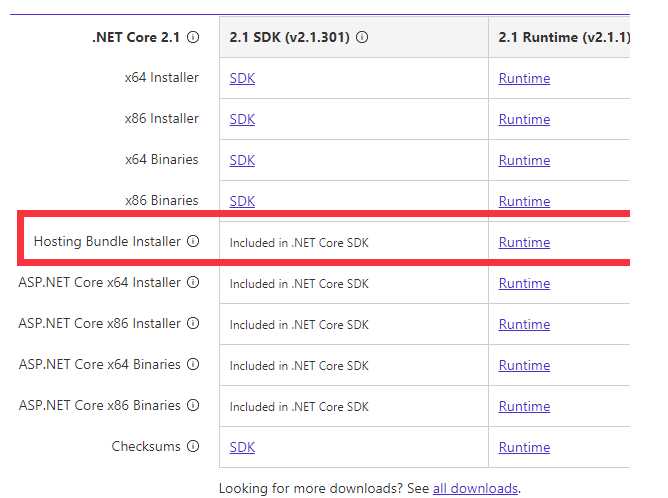Download ASP.NET Core x64 Binaries Runtime
Viewport: 668px width, 498px height.
[524, 365]
